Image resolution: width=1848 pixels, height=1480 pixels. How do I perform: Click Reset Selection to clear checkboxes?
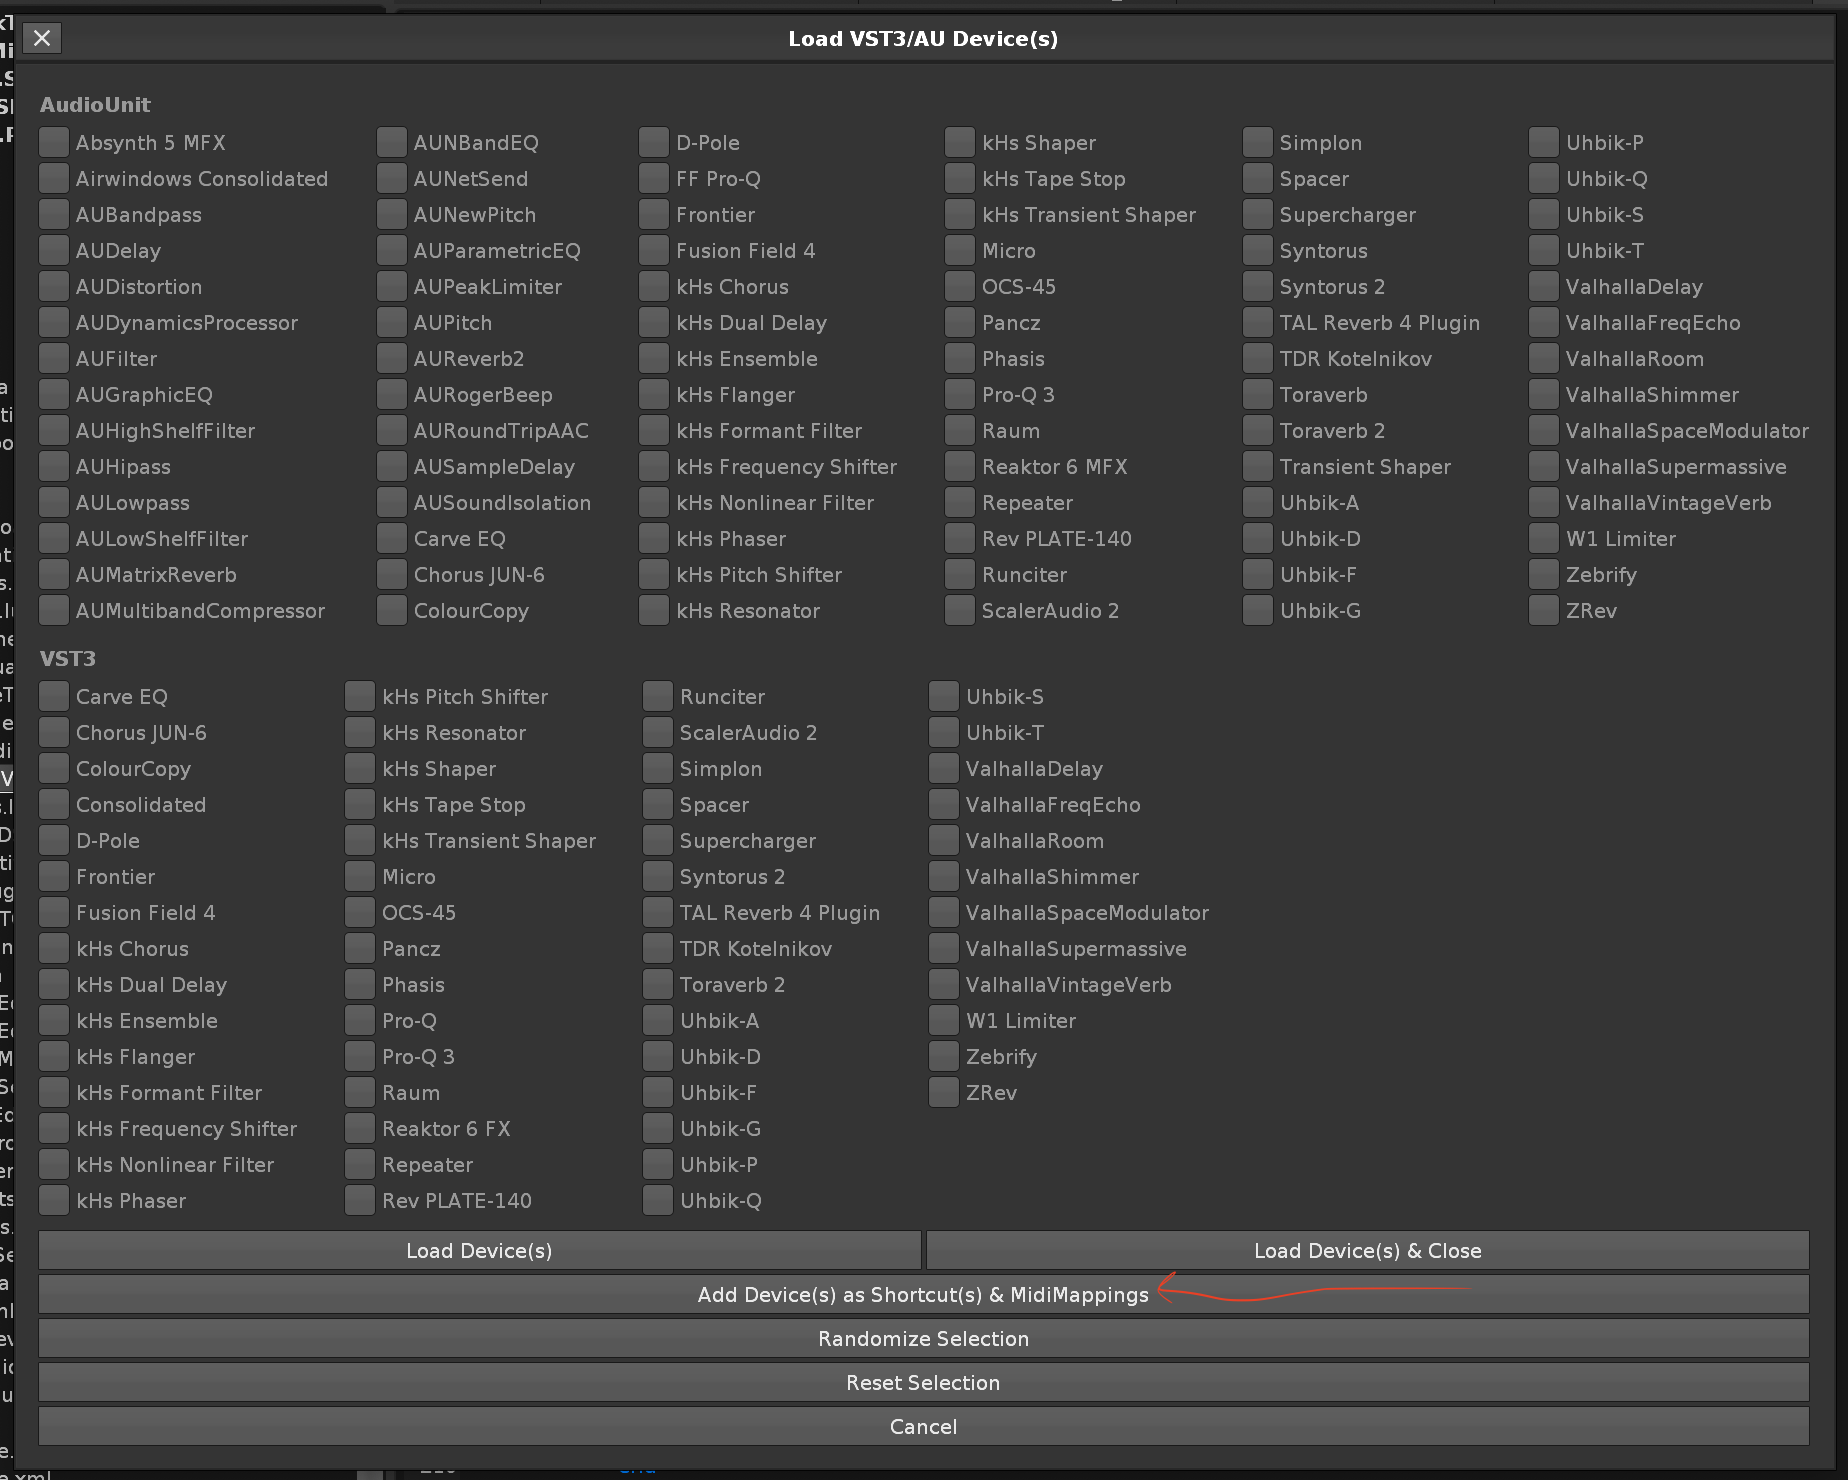(x=922, y=1382)
